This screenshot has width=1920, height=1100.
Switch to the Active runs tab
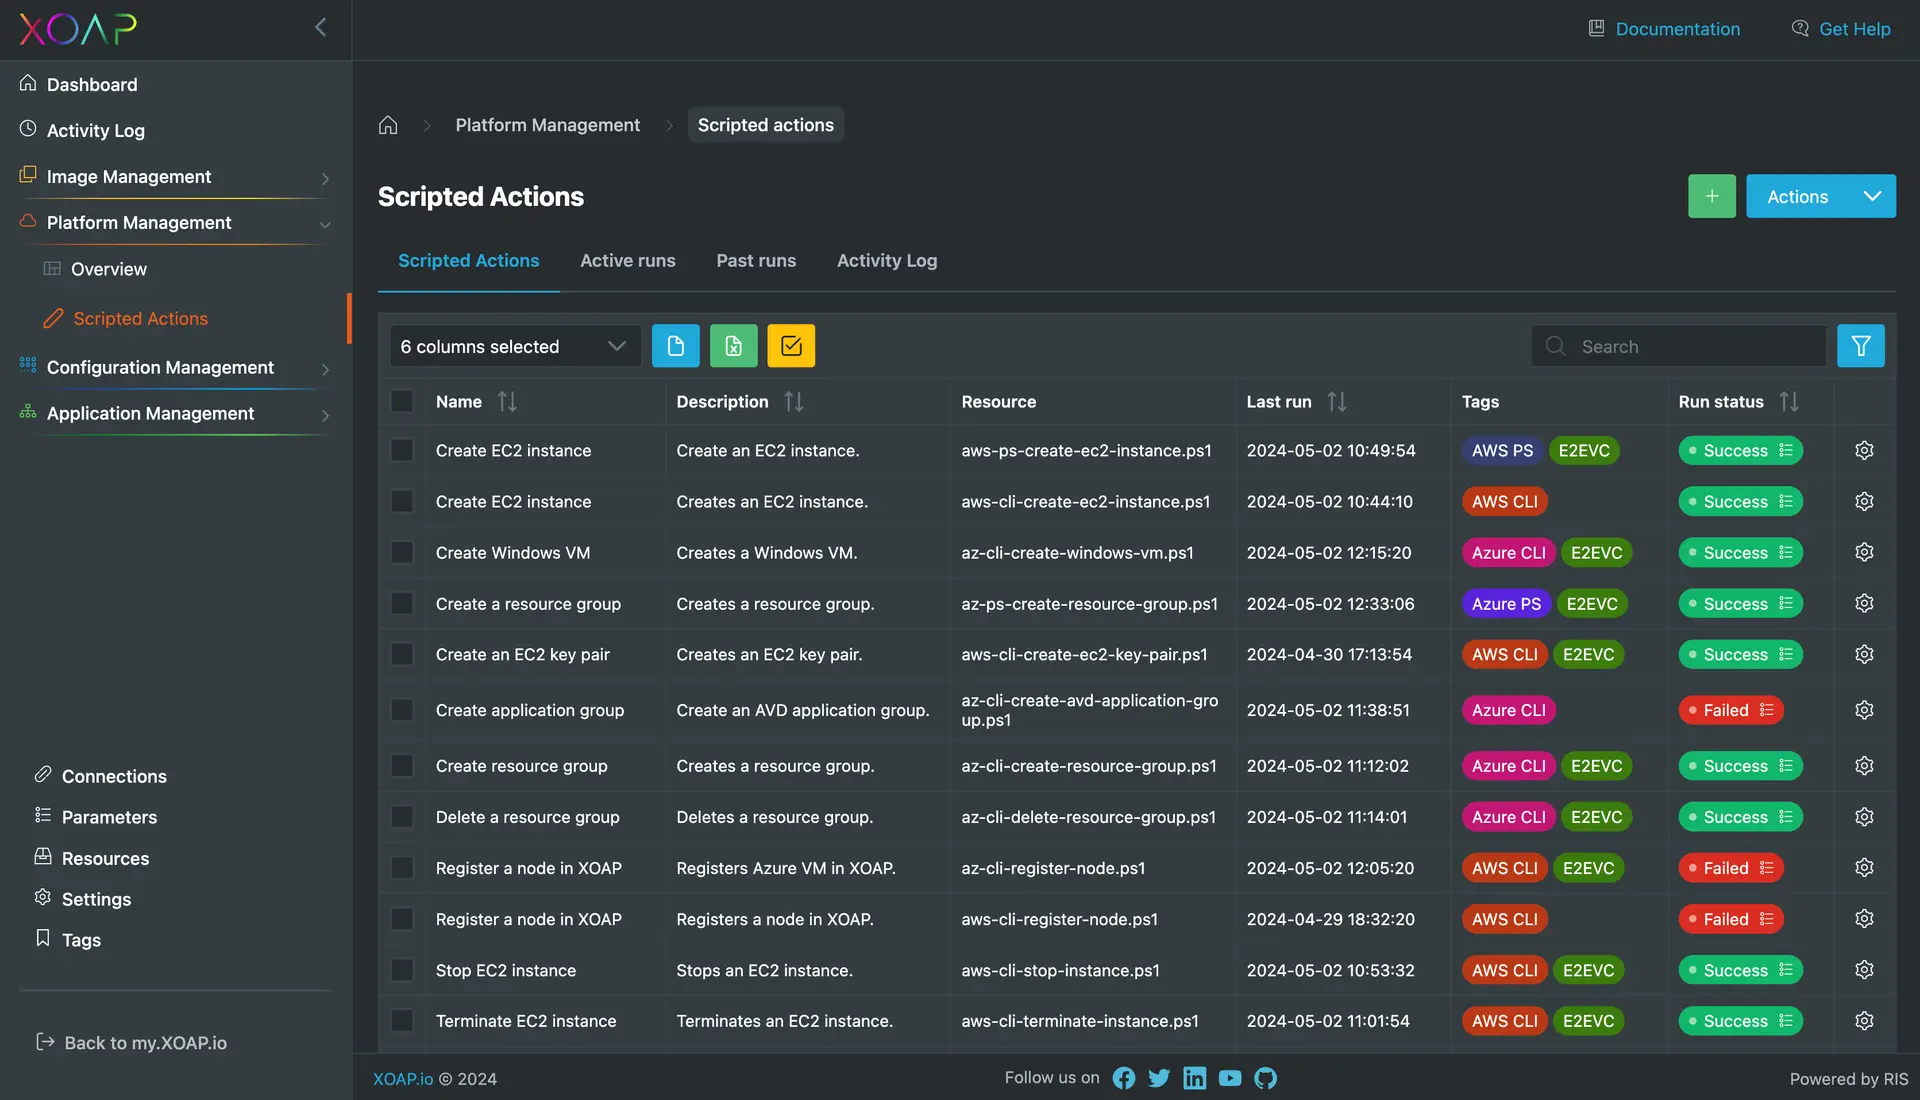point(627,261)
